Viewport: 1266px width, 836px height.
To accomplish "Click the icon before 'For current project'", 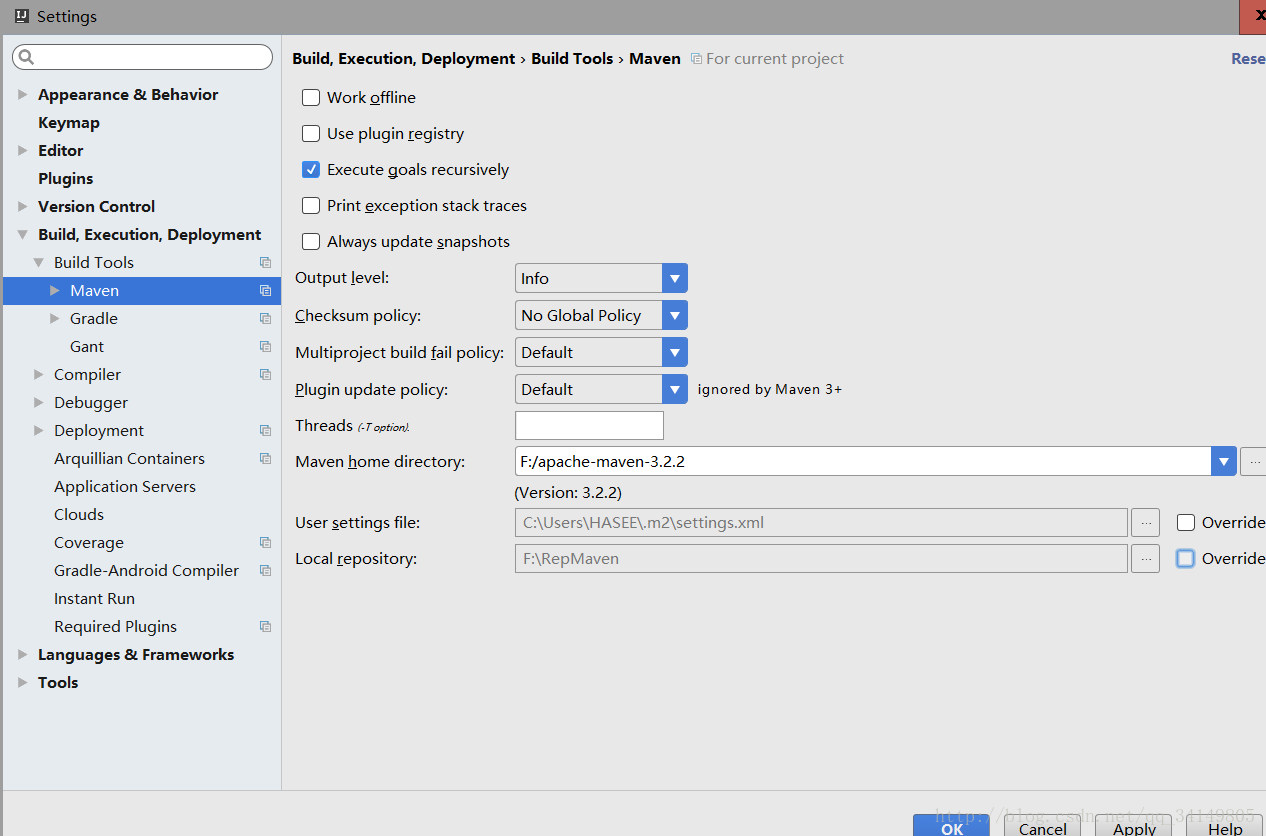I will (x=696, y=59).
